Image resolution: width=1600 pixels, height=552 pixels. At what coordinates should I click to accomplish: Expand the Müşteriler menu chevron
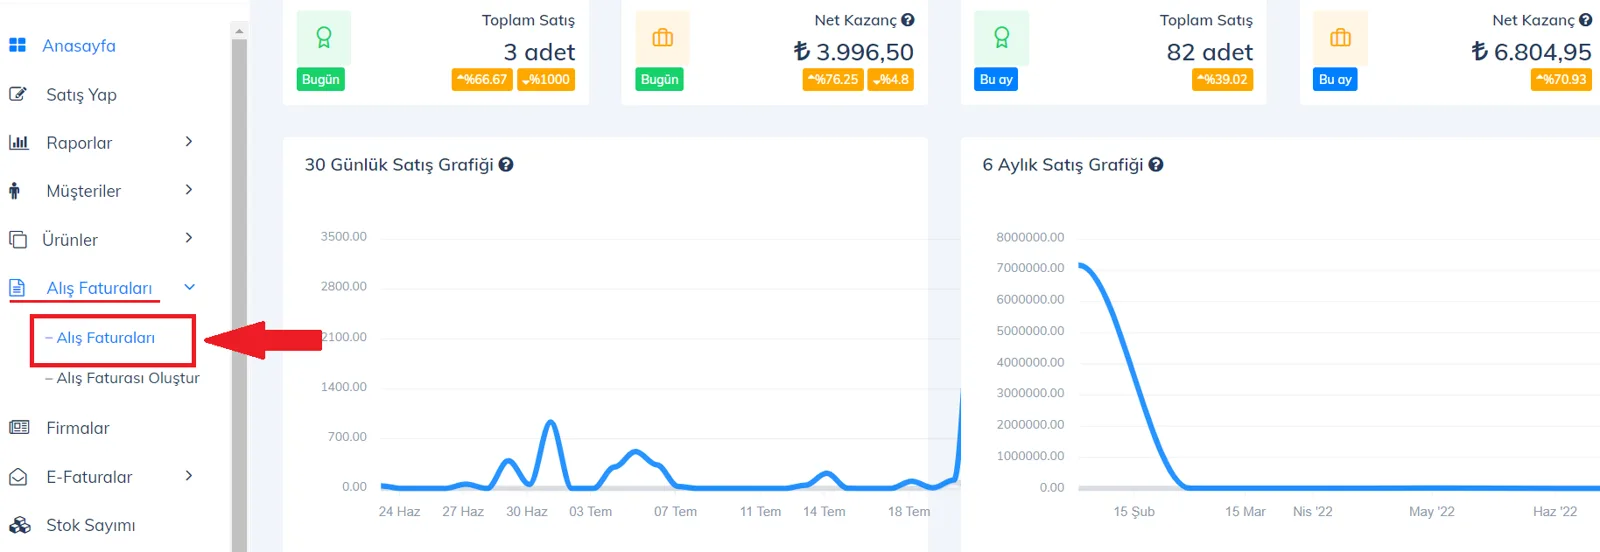189,189
